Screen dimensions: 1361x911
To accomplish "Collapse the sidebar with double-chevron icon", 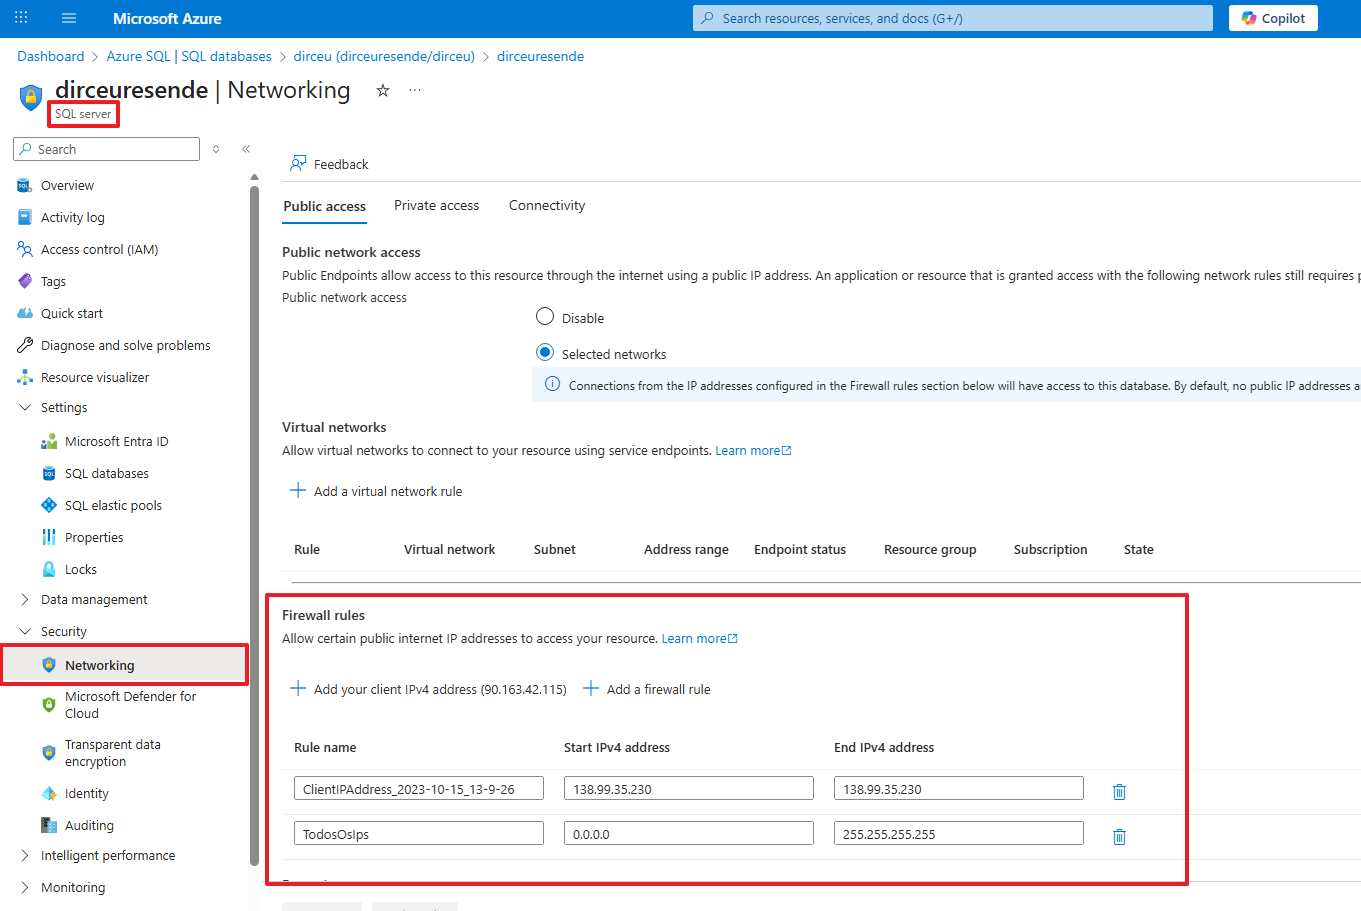I will (x=246, y=149).
